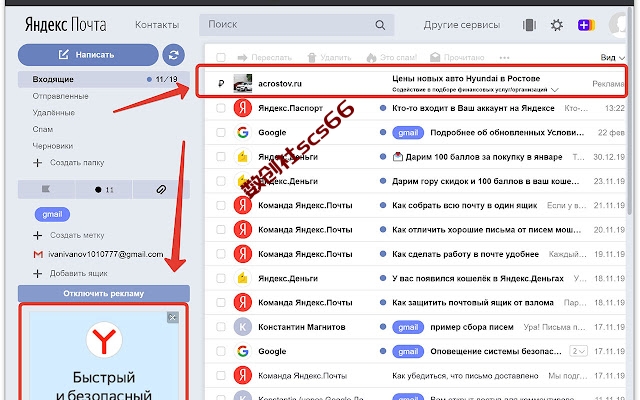The image size is (640, 400).
Task: Open the themes icon next to settings gear
Action: (529, 25)
